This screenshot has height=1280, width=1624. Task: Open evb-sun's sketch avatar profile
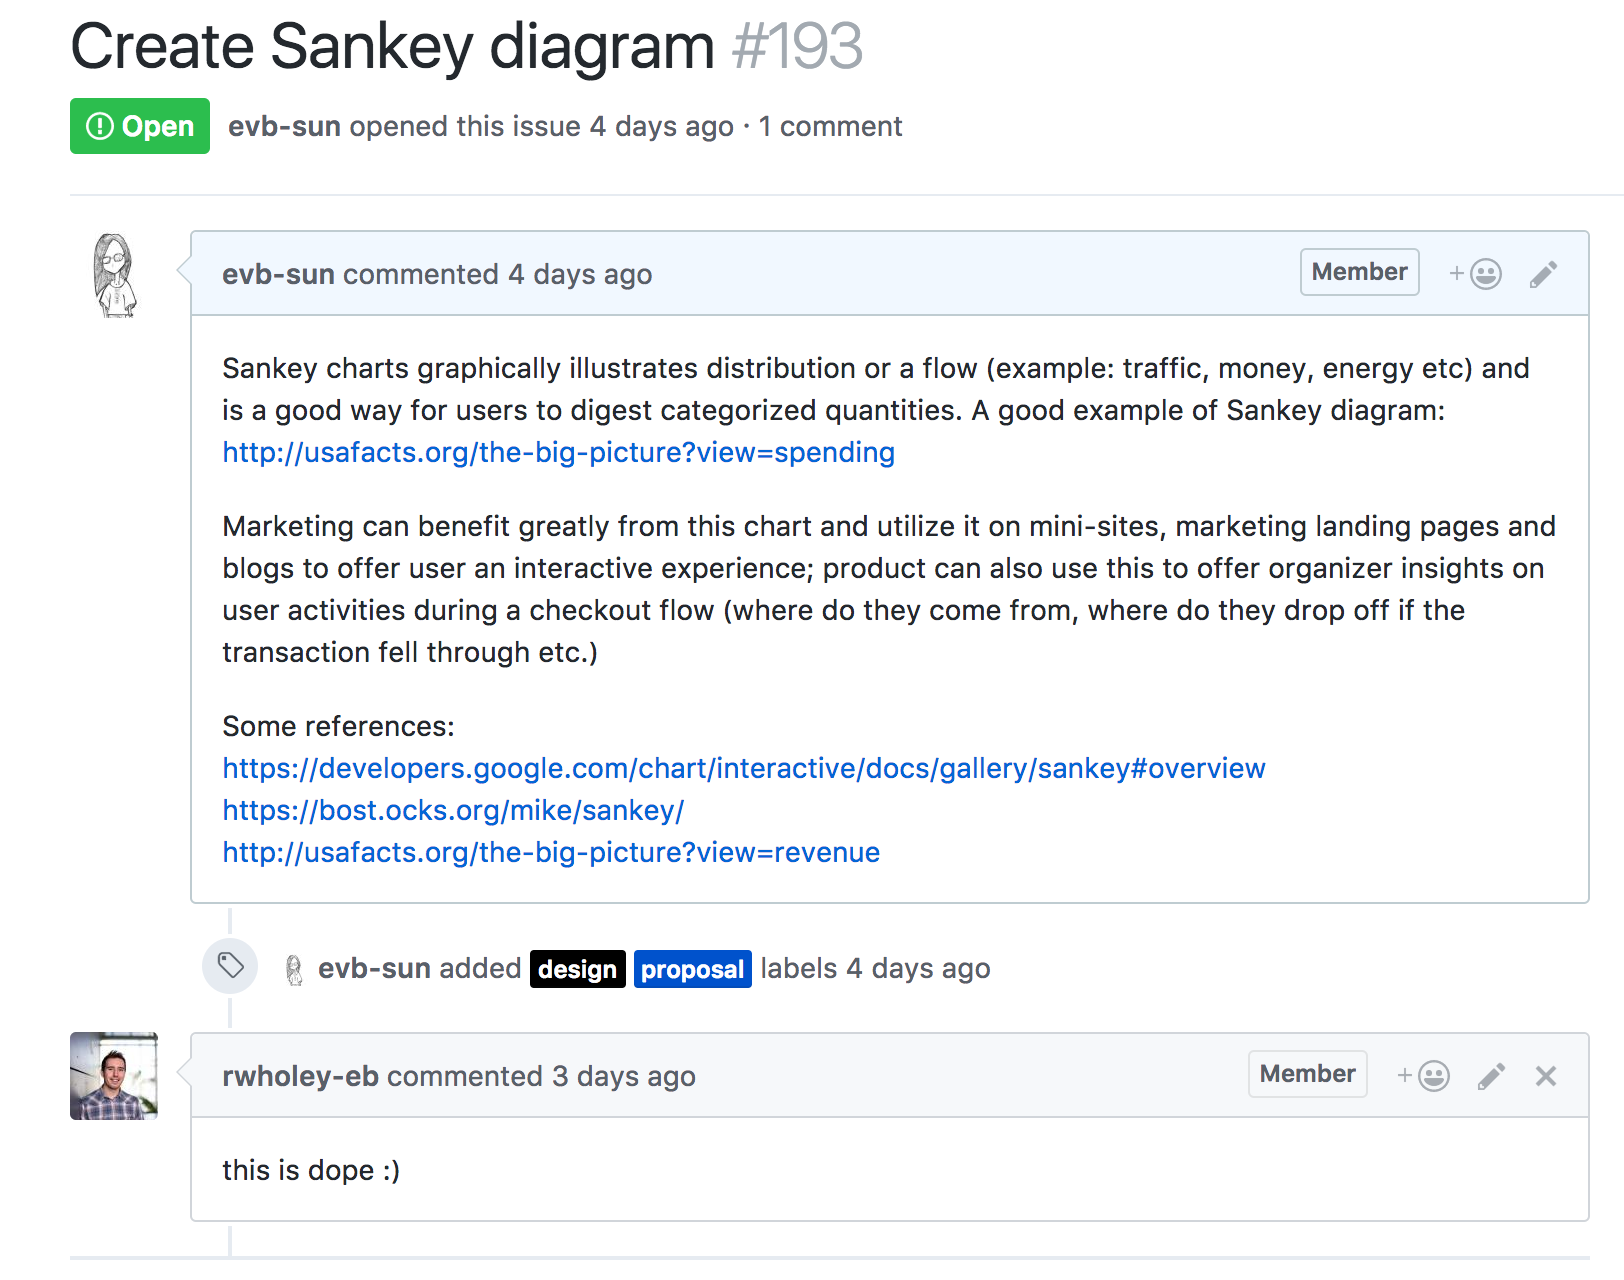[x=115, y=276]
